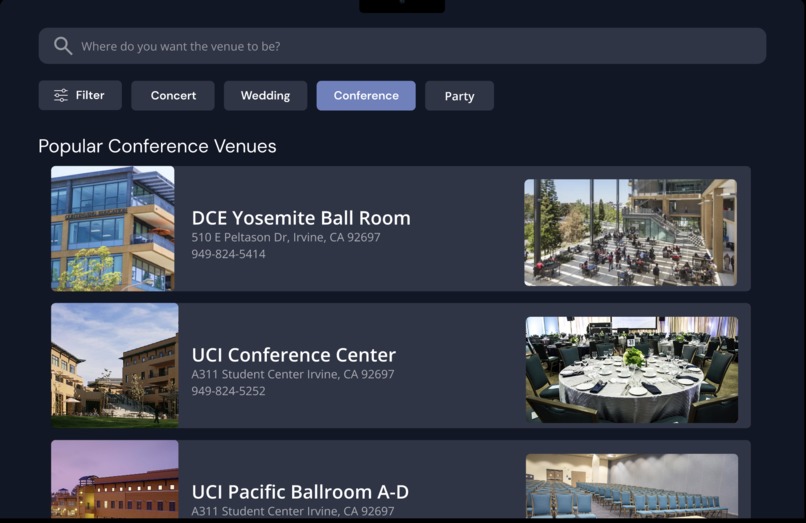
Task: Select the Conference category chip
Action: (366, 96)
